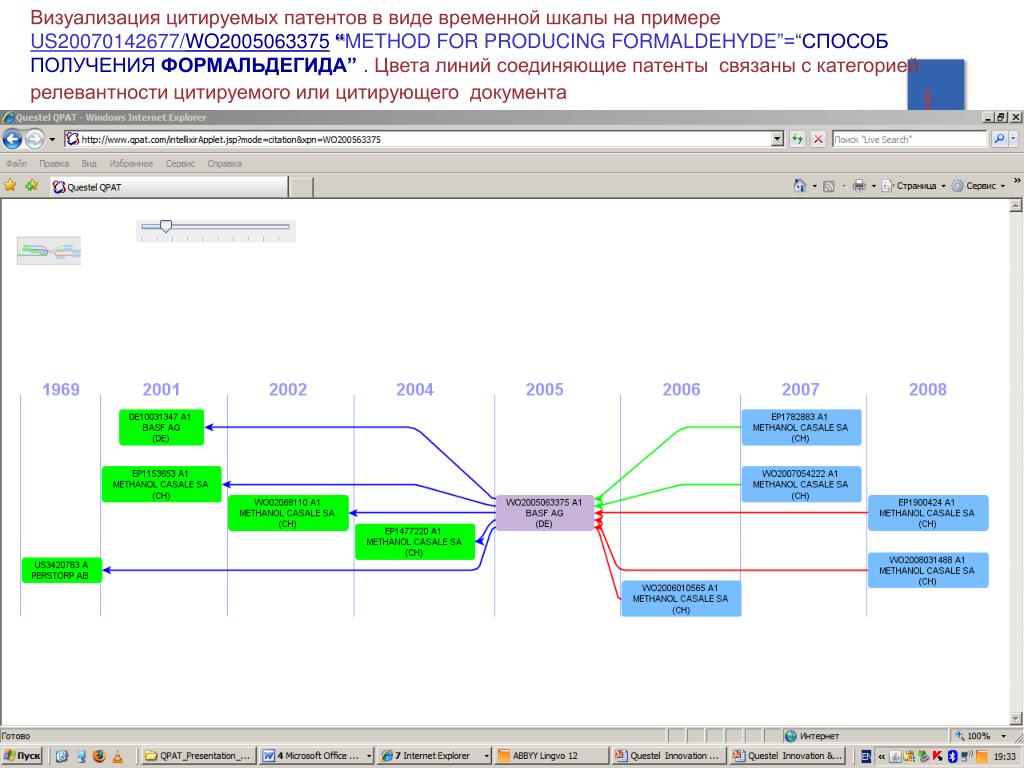Select the EP1900424 A1 patent box

point(927,513)
